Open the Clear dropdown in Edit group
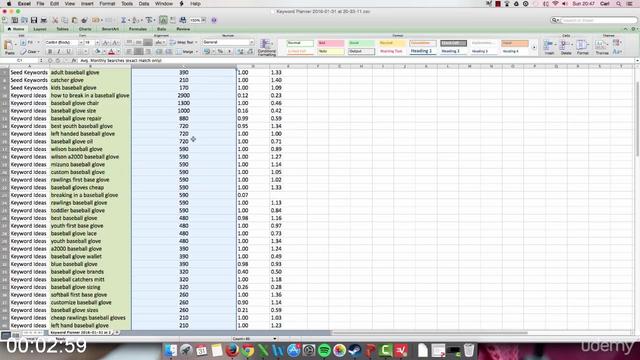Image resolution: width=640 pixels, height=360 pixels. click(31, 52)
